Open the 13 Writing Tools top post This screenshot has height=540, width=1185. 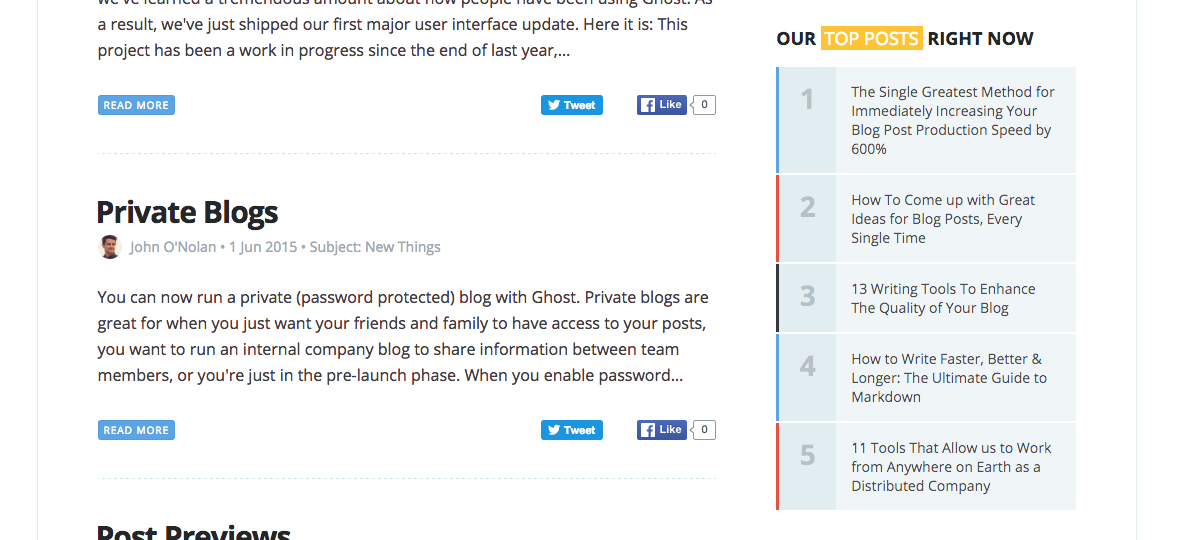click(942, 298)
